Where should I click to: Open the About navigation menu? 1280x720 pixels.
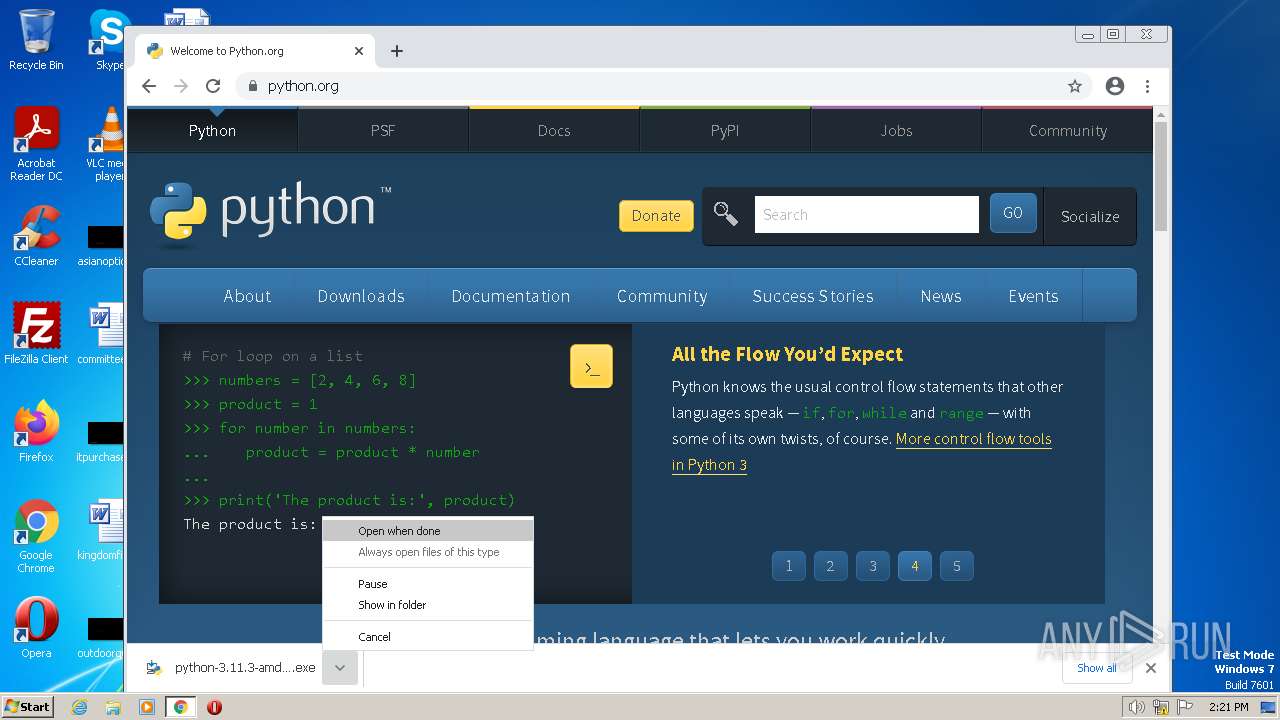point(247,296)
